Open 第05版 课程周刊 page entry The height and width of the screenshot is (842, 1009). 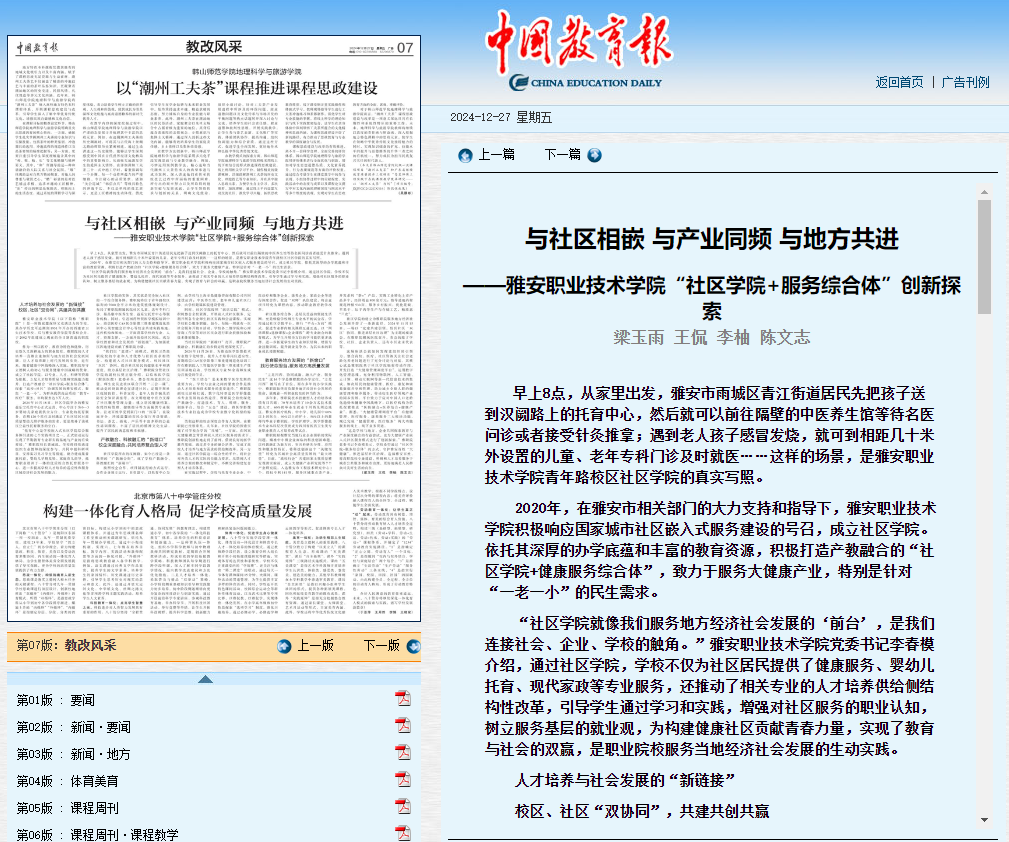[67, 808]
